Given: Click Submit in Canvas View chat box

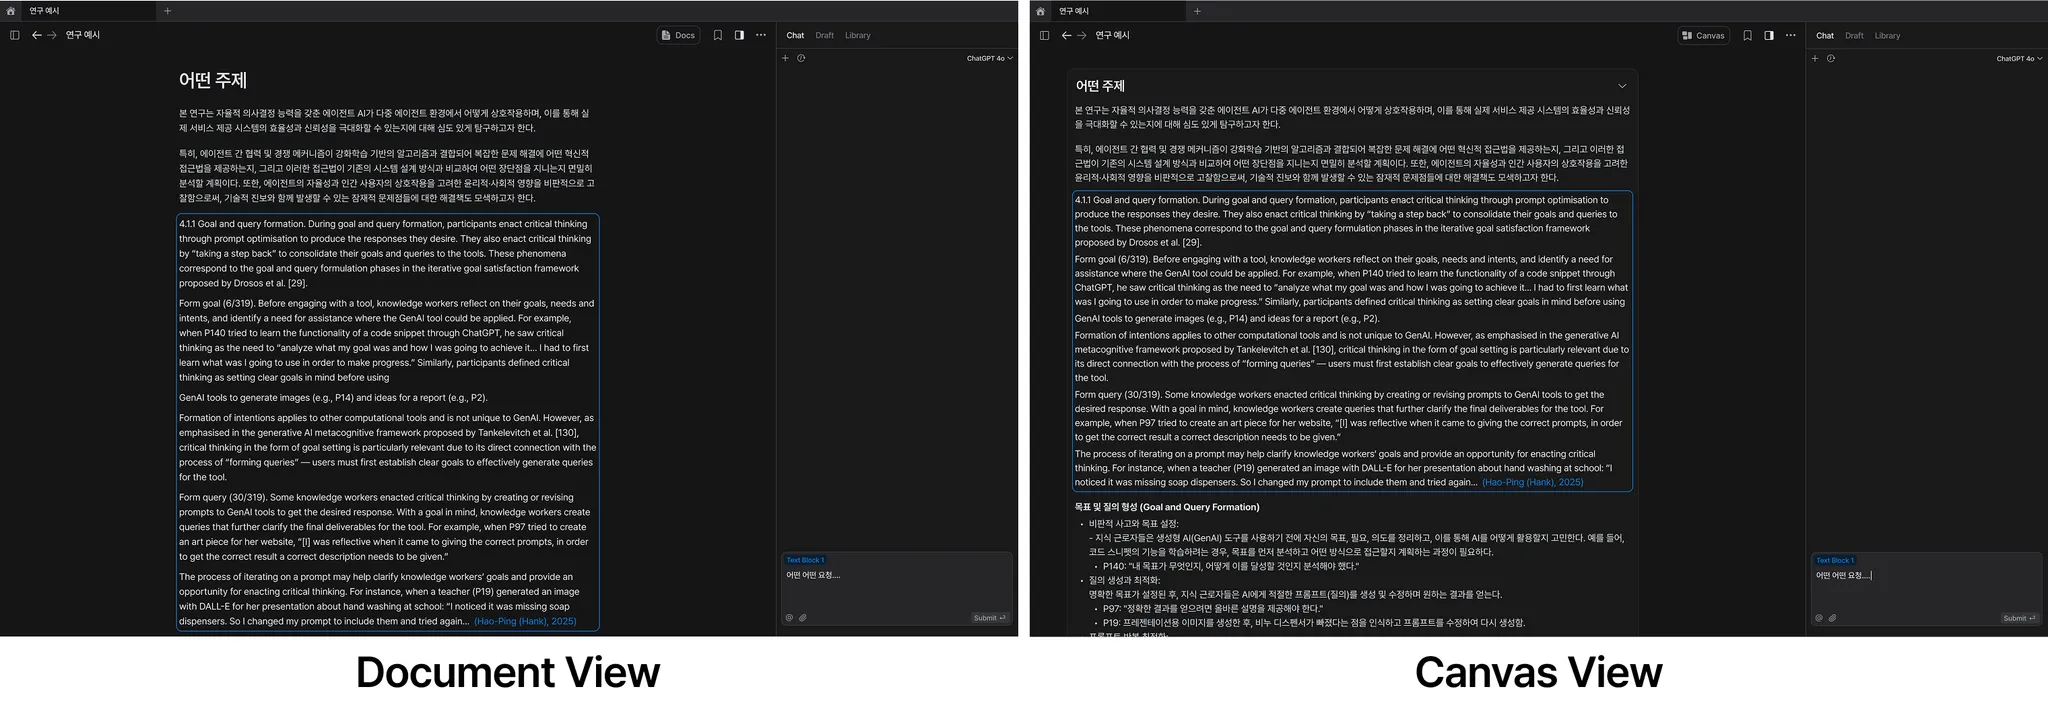Looking at the screenshot, I should tap(2020, 618).
